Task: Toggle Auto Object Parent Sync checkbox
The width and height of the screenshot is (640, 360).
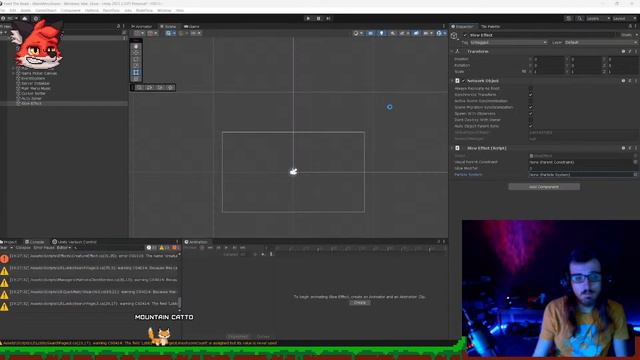Action: (531, 126)
